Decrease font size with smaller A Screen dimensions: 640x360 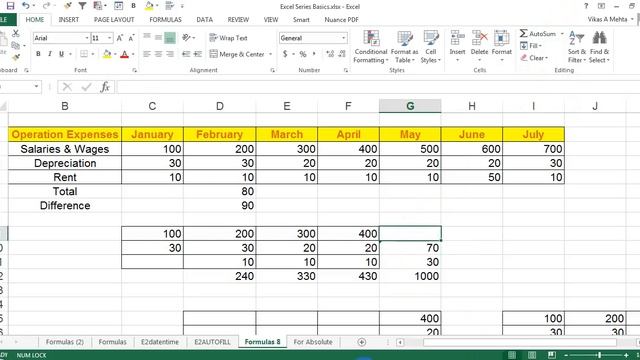coord(131,38)
